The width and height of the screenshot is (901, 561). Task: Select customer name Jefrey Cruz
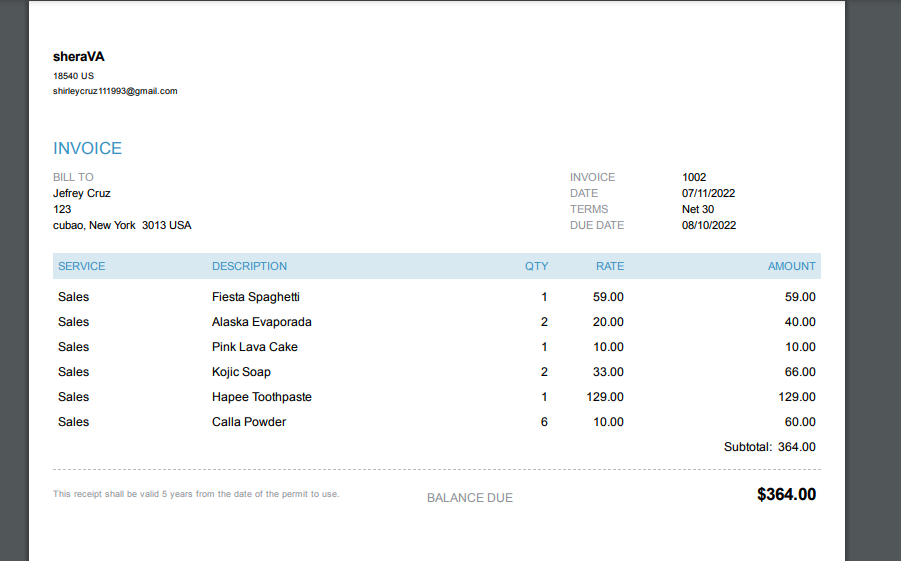click(x=82, y=193)
